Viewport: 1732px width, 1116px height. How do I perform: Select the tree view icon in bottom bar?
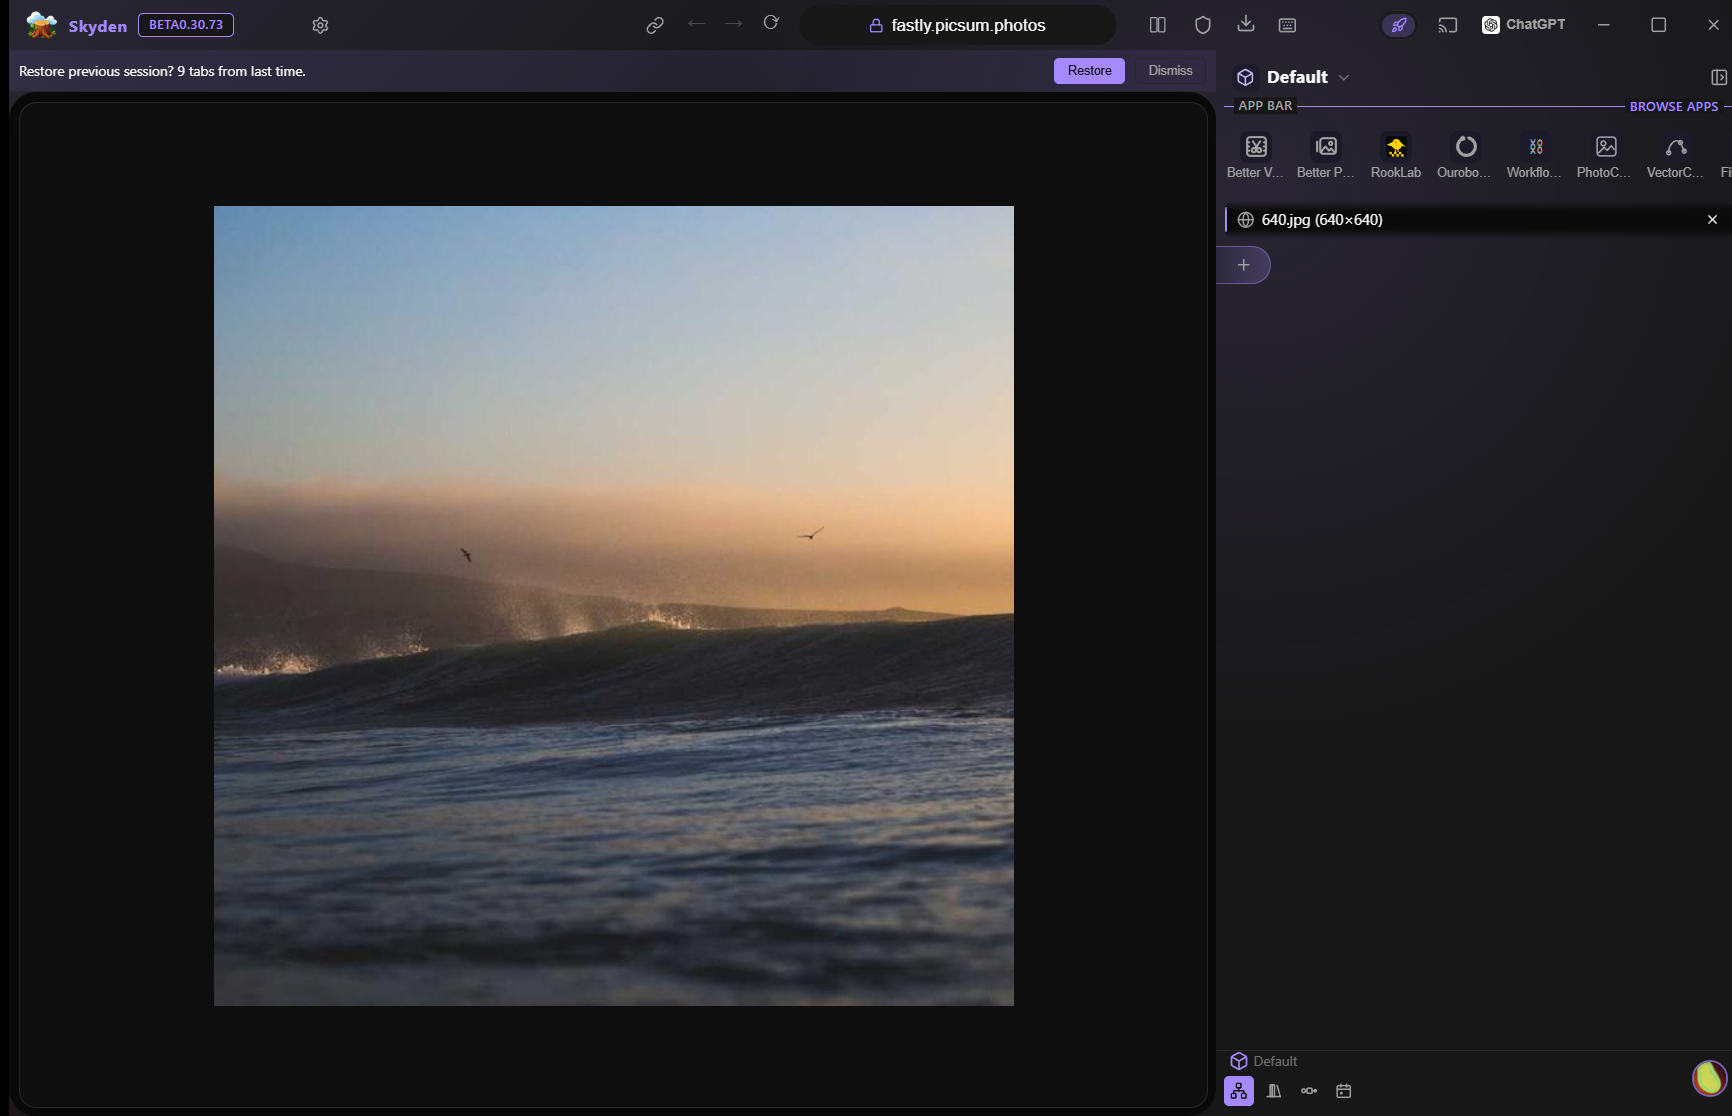pyautogui.click(x=1239, y=1091)
